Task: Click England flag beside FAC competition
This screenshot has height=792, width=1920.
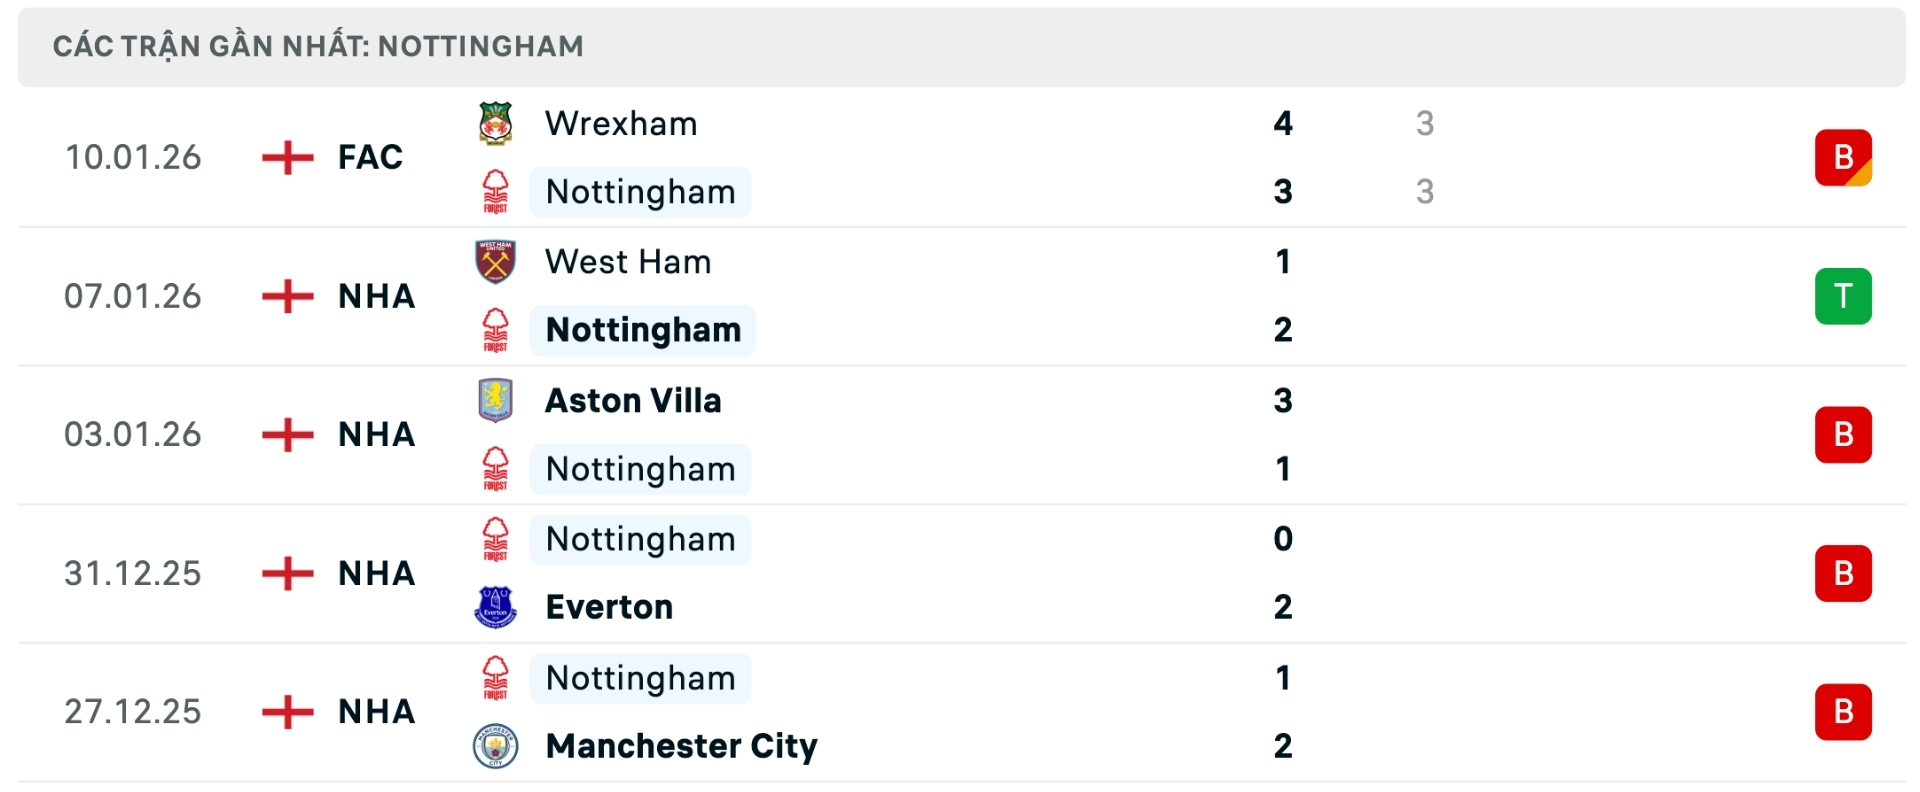Action: click(288, 157)
